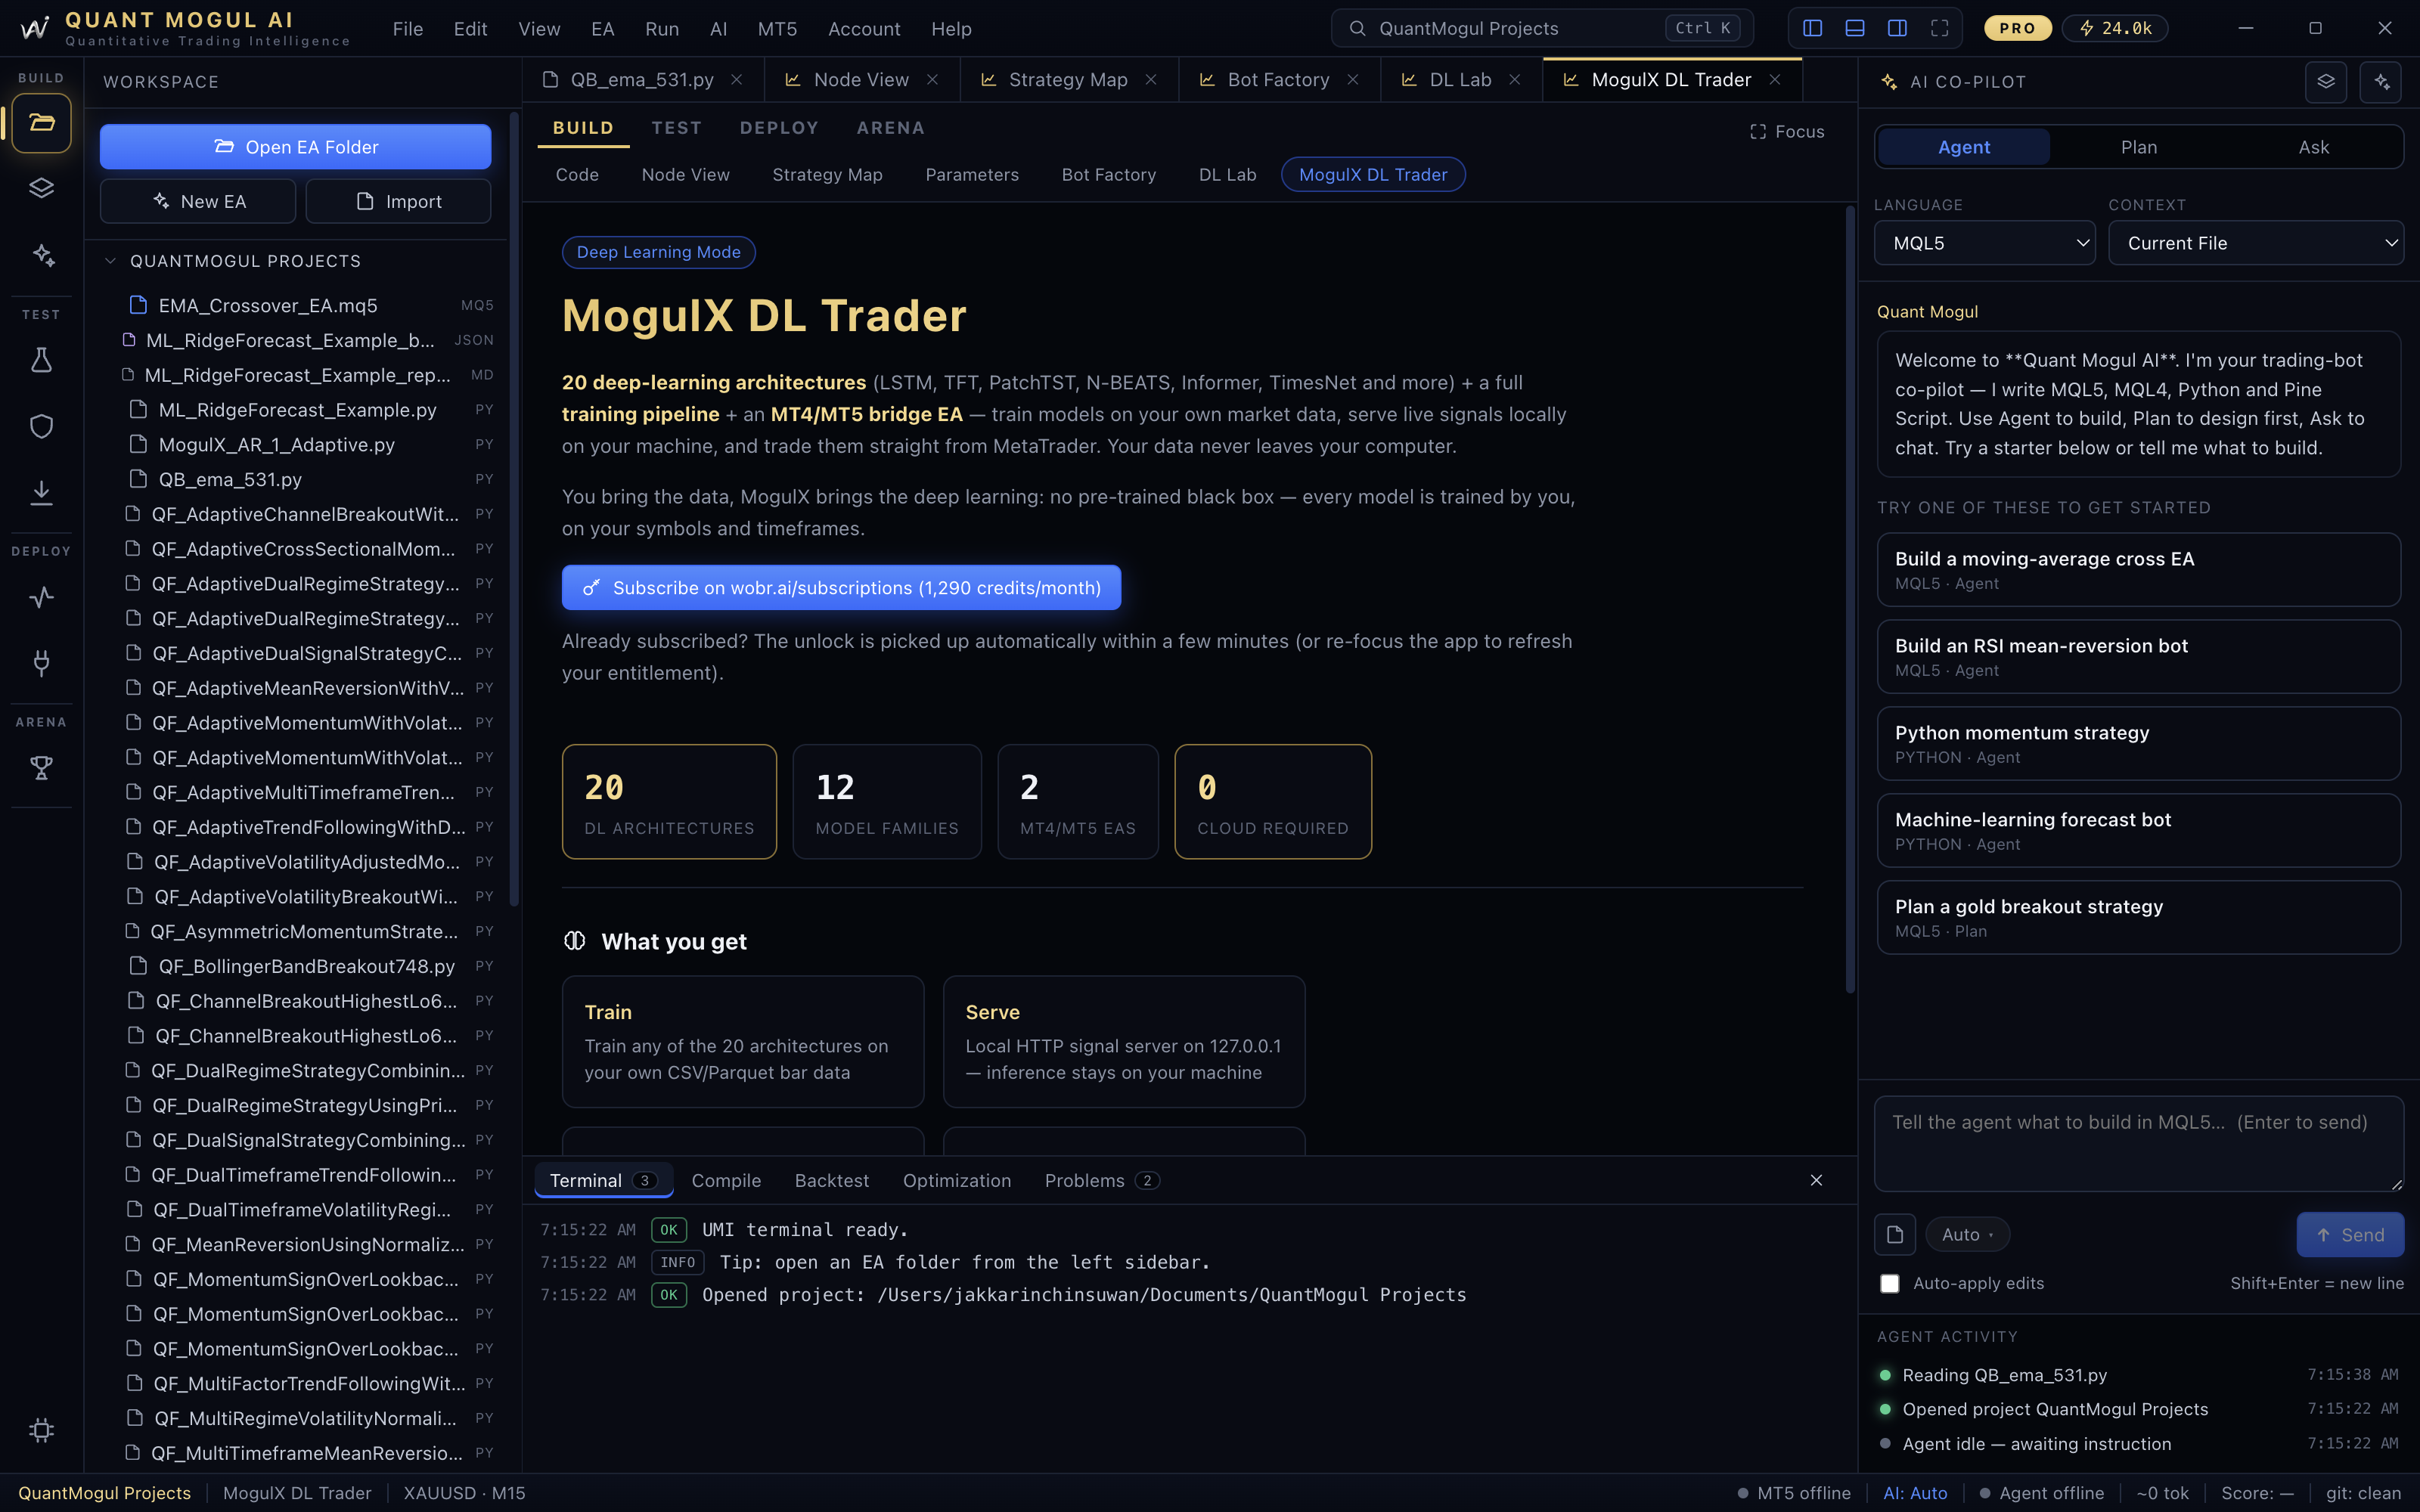Open the plug icon under Deploy
The width and height of the screenshot is (2420, 1512).
(x=41, y=662)
